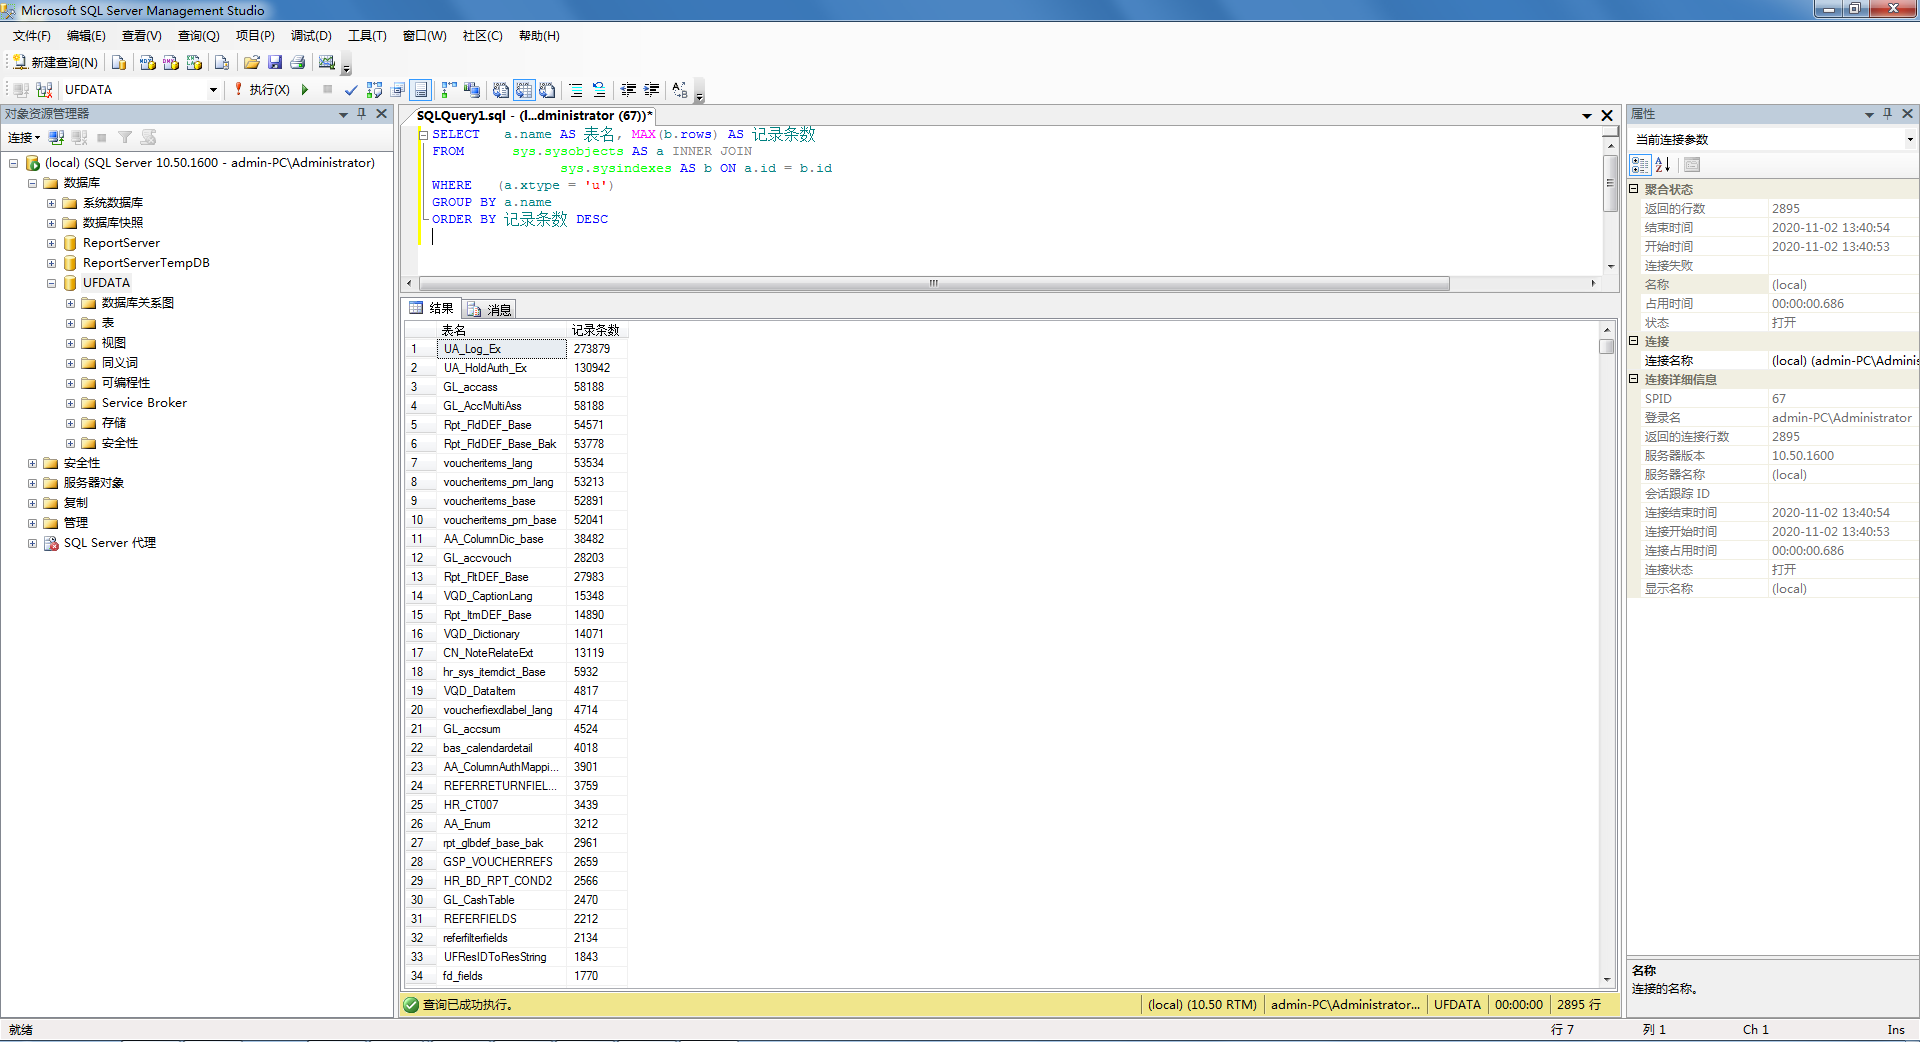Click the New Query (新建查询) button
This screenshot has height=1042, width=1920.
(56, 62)
